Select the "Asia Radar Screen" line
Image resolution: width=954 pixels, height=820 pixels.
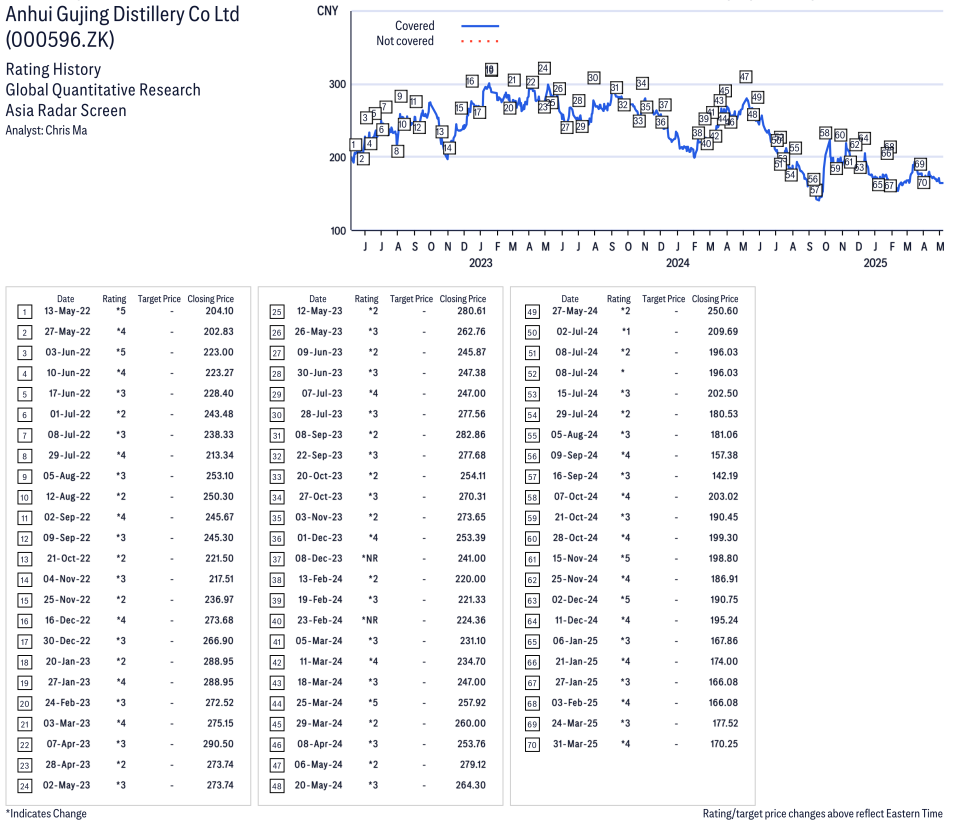tap(66, 111)
